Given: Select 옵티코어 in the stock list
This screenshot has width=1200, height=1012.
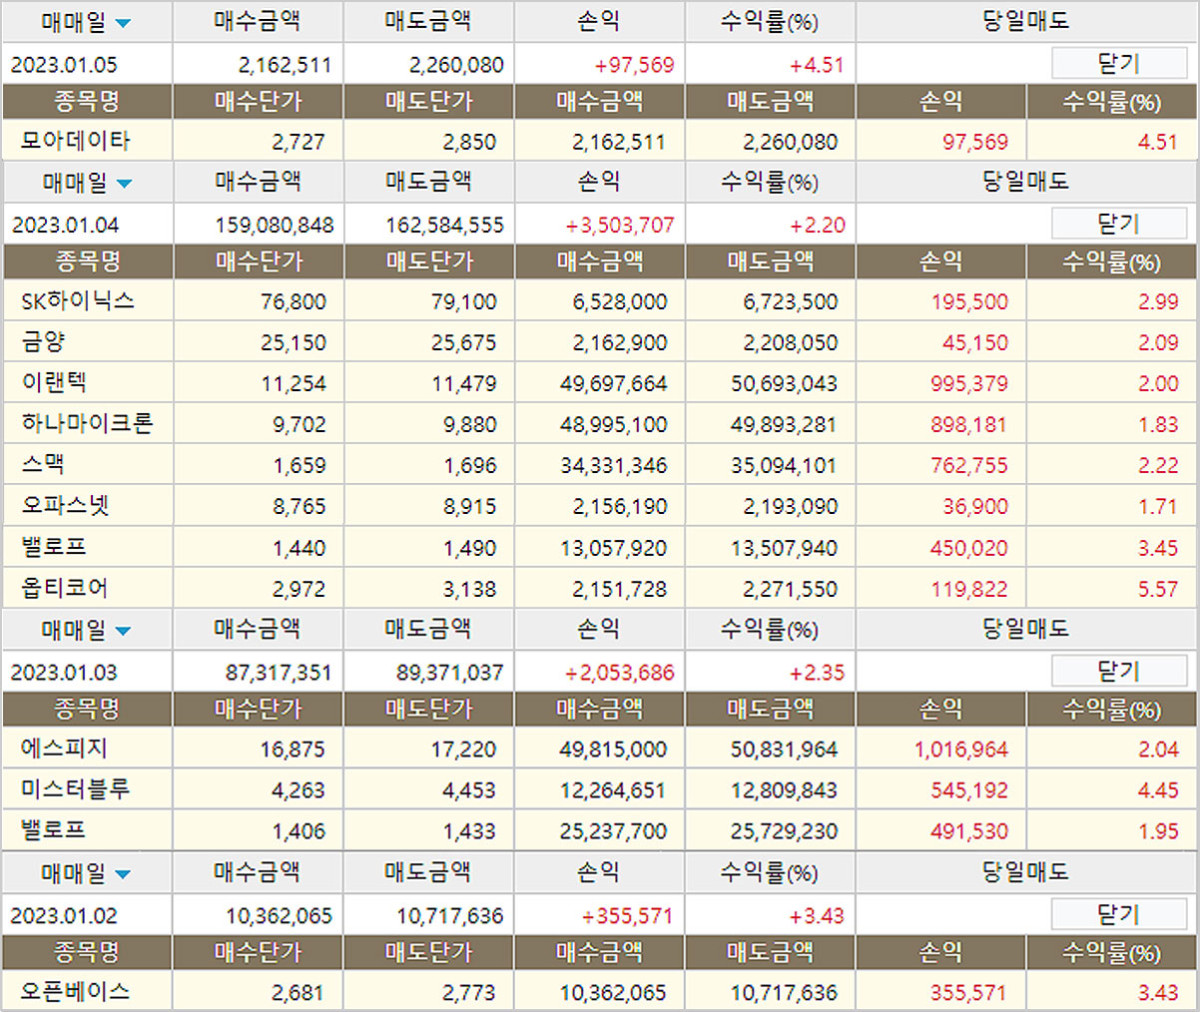Looking at the screenshot, I should point(65,588).
